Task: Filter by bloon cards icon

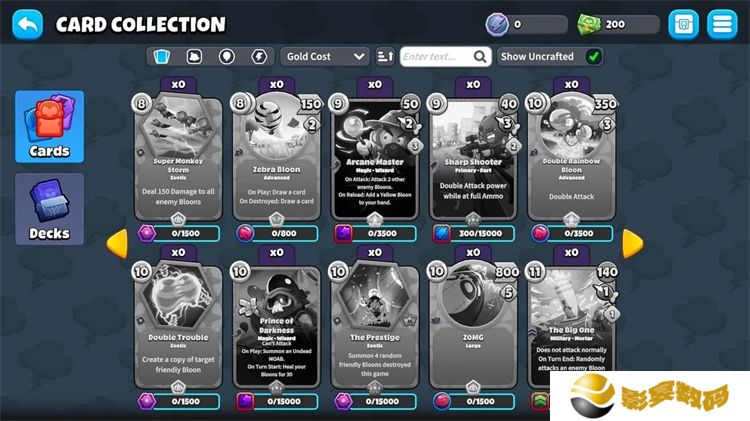Action: (x=226, y=56)
